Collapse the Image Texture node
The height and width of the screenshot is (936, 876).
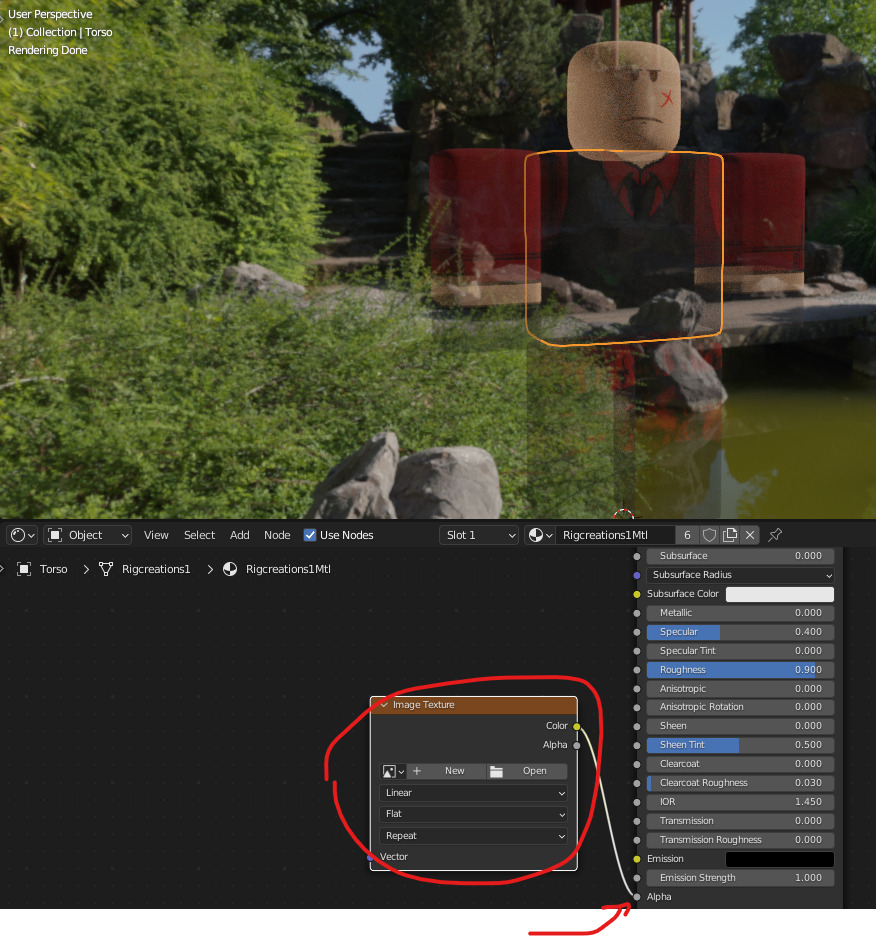click(384, 705)
